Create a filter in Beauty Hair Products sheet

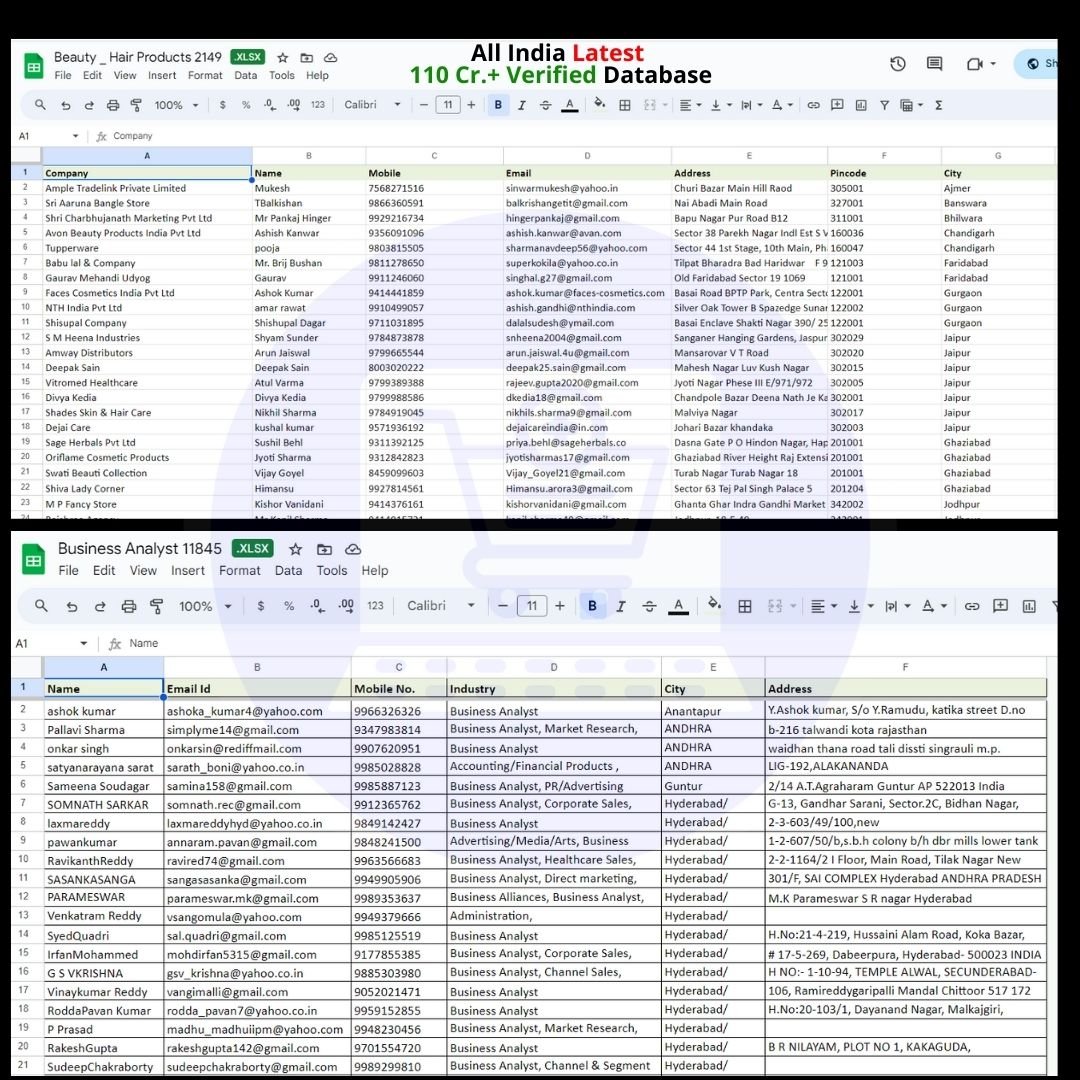[884, 105]
